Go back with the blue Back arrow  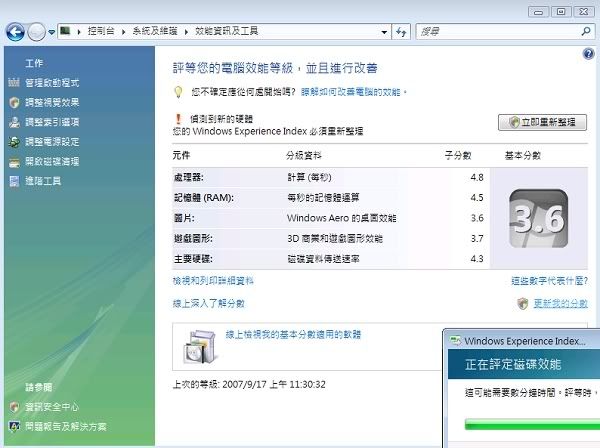pyautogui.click(x=15, y=32)
